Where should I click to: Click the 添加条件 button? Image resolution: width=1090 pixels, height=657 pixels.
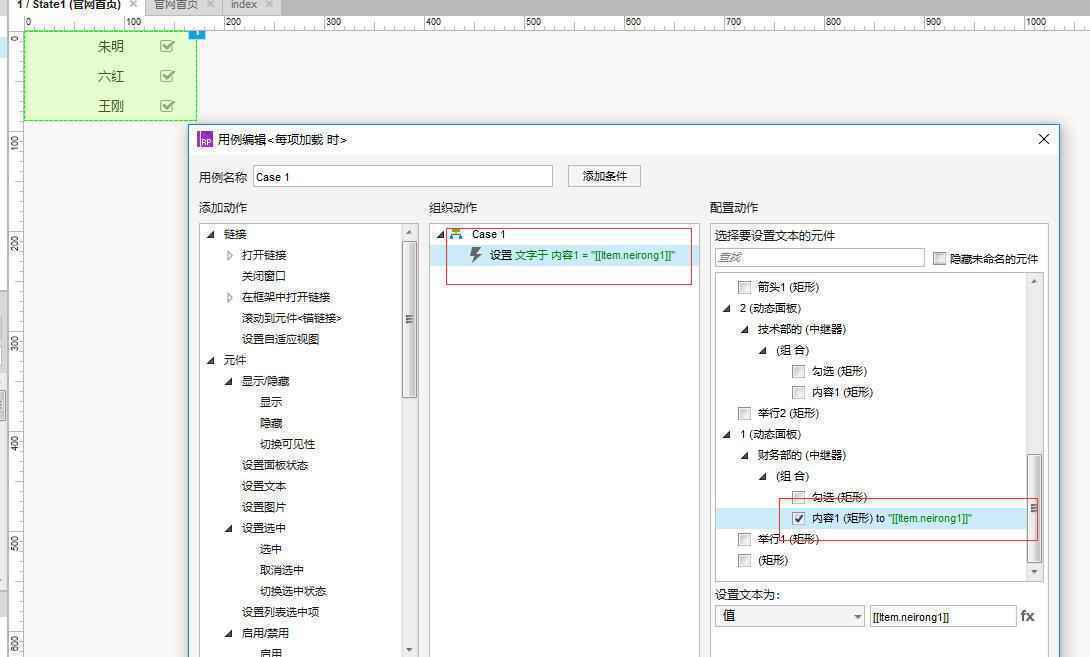(604, 176)
